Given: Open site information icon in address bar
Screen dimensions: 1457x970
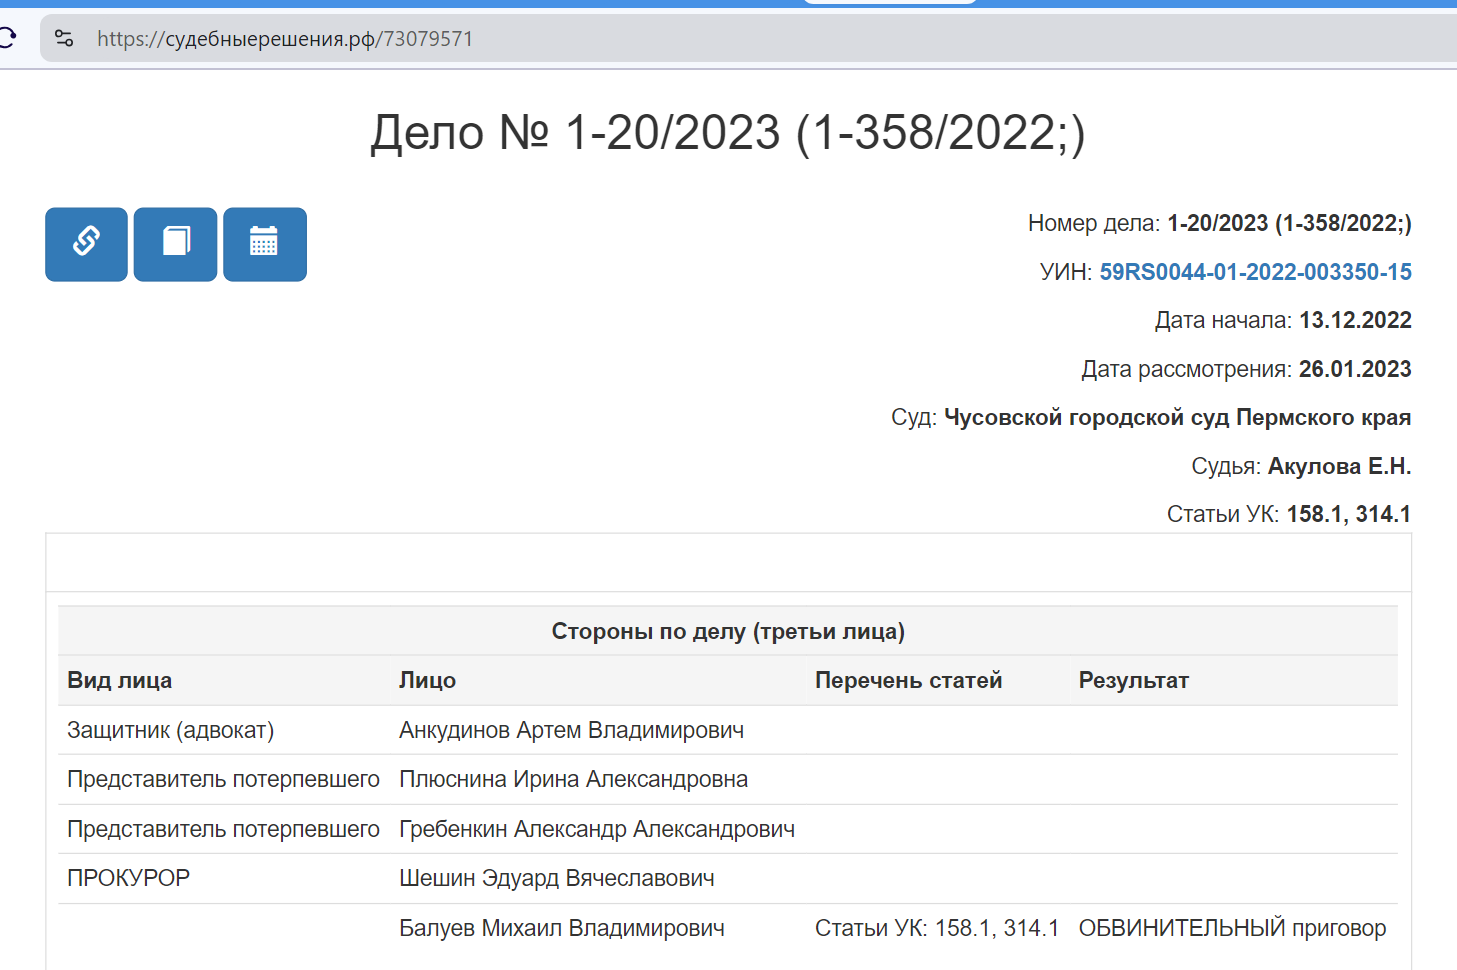Looking at the screenshot, I should click(64, 39).
